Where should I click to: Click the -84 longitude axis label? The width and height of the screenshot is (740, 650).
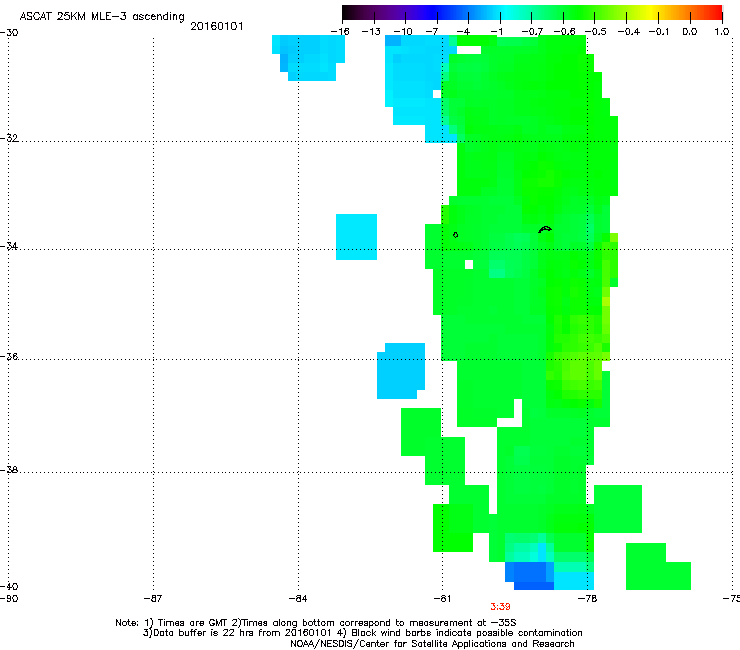[298, 599]
